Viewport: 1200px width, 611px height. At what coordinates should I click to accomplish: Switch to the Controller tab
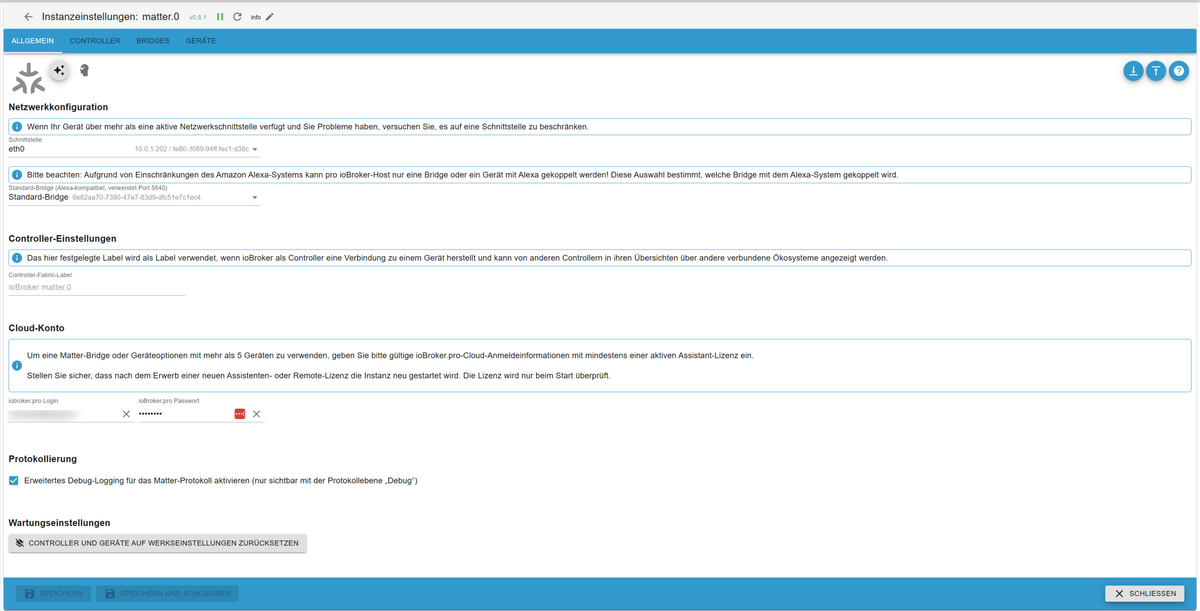point(95,41)
